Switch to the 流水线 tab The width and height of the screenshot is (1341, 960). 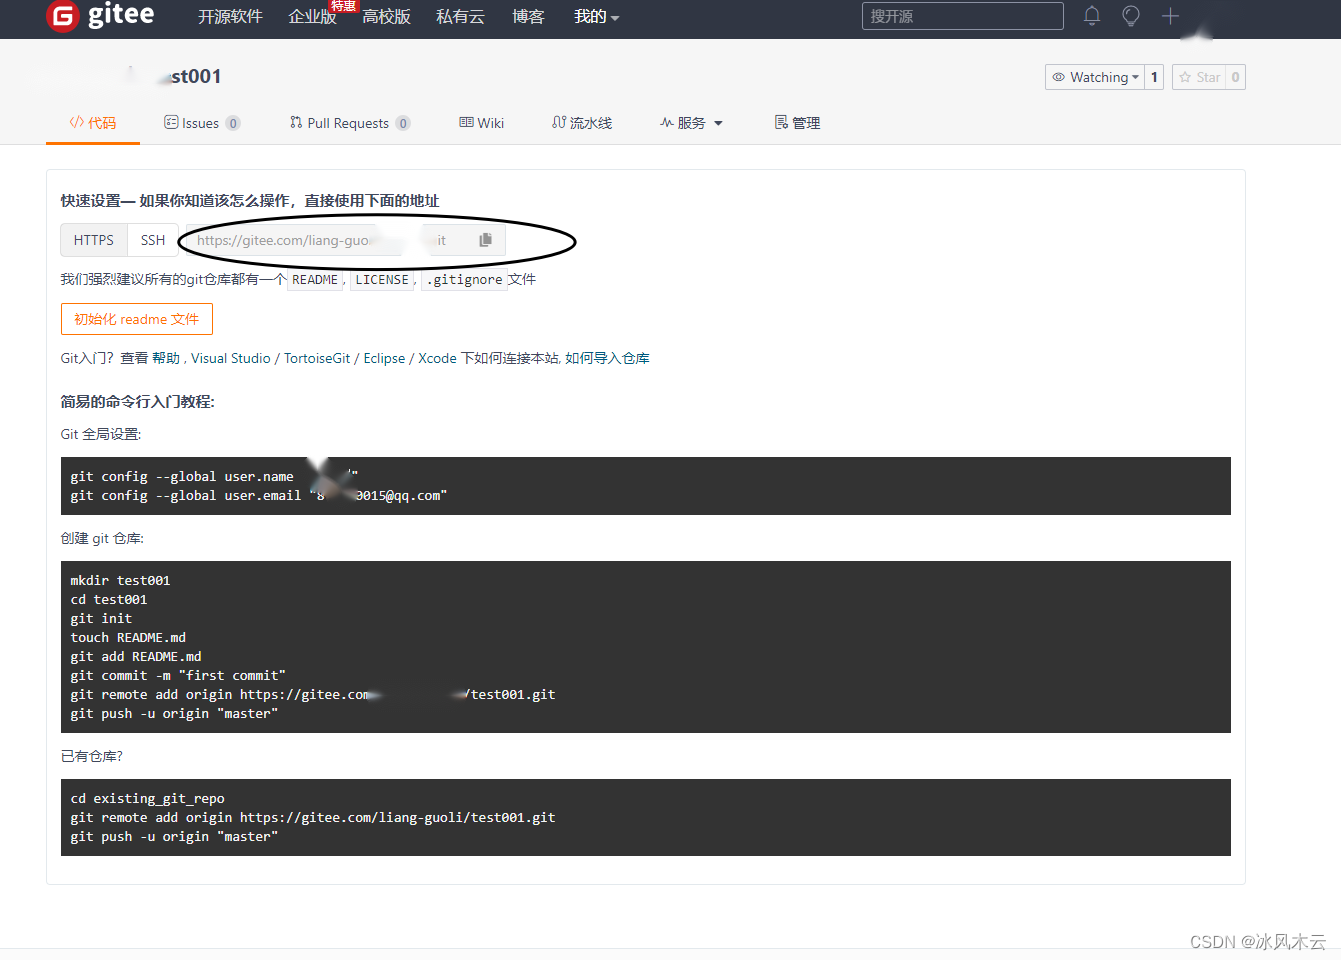[x=582, y=123]
